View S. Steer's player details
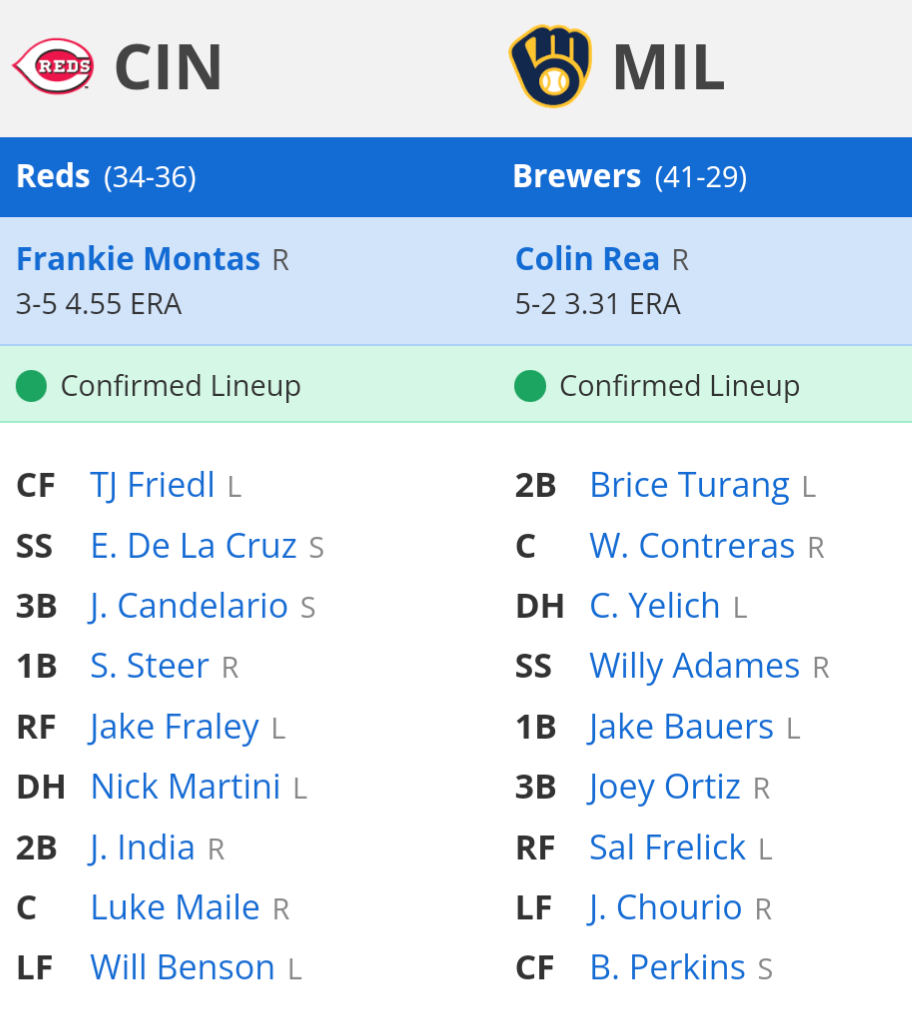 point(149,666)
